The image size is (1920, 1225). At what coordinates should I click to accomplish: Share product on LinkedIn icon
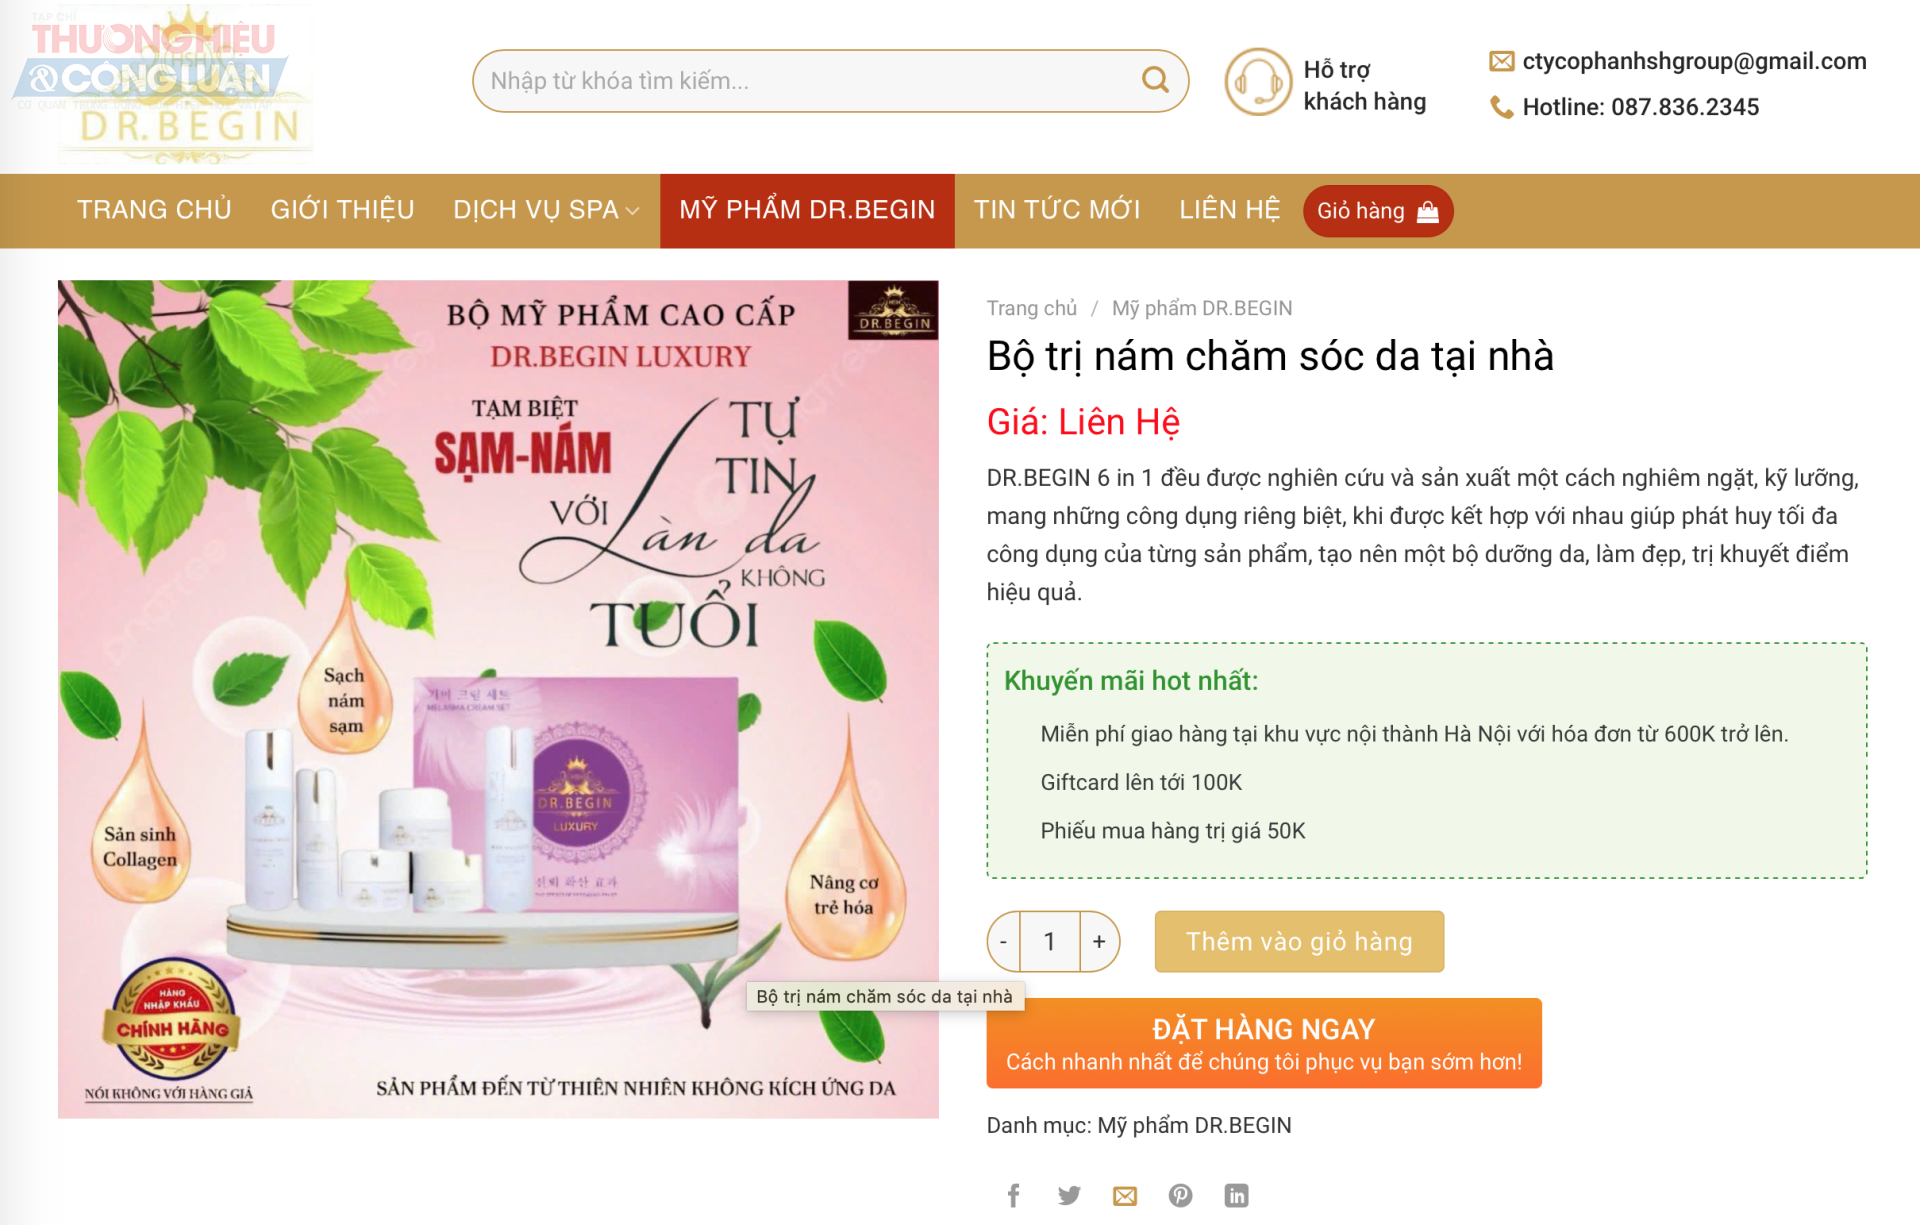[x=1237, y=1195]
